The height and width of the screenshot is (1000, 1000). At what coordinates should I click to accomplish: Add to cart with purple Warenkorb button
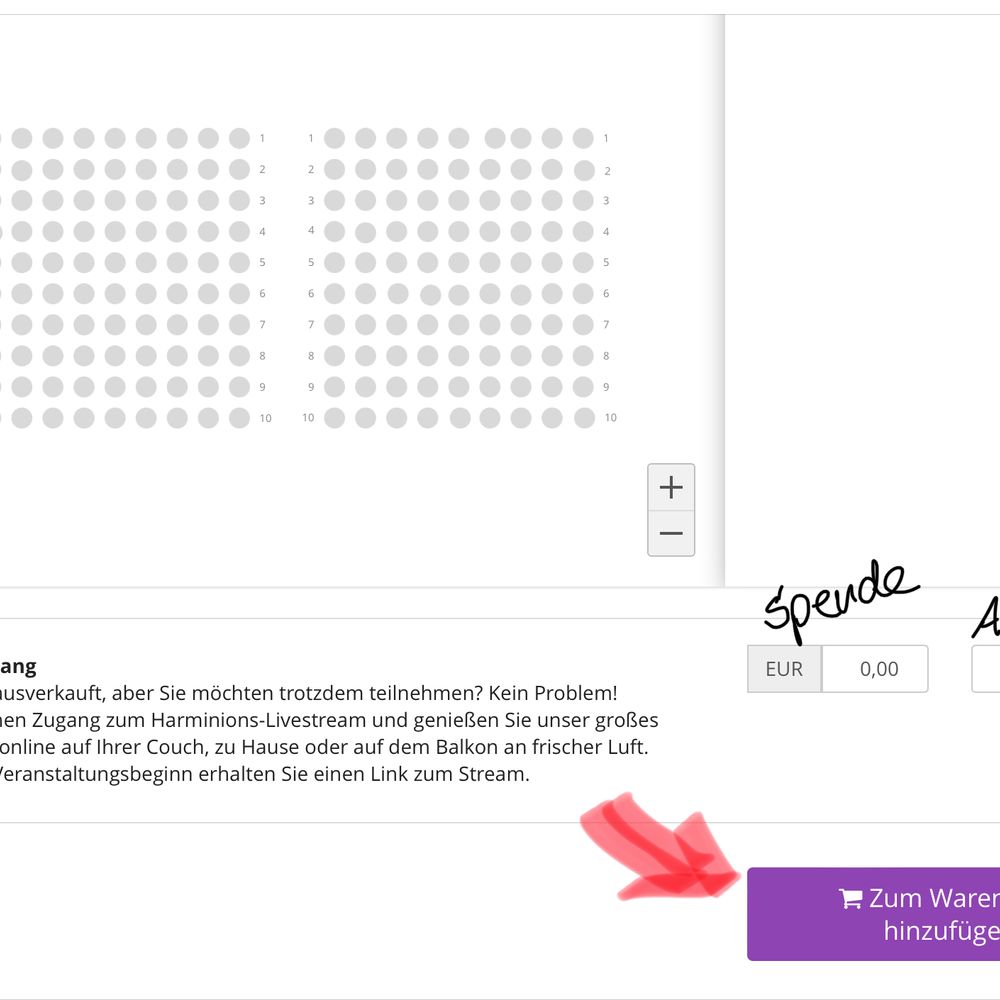[874, 914]
